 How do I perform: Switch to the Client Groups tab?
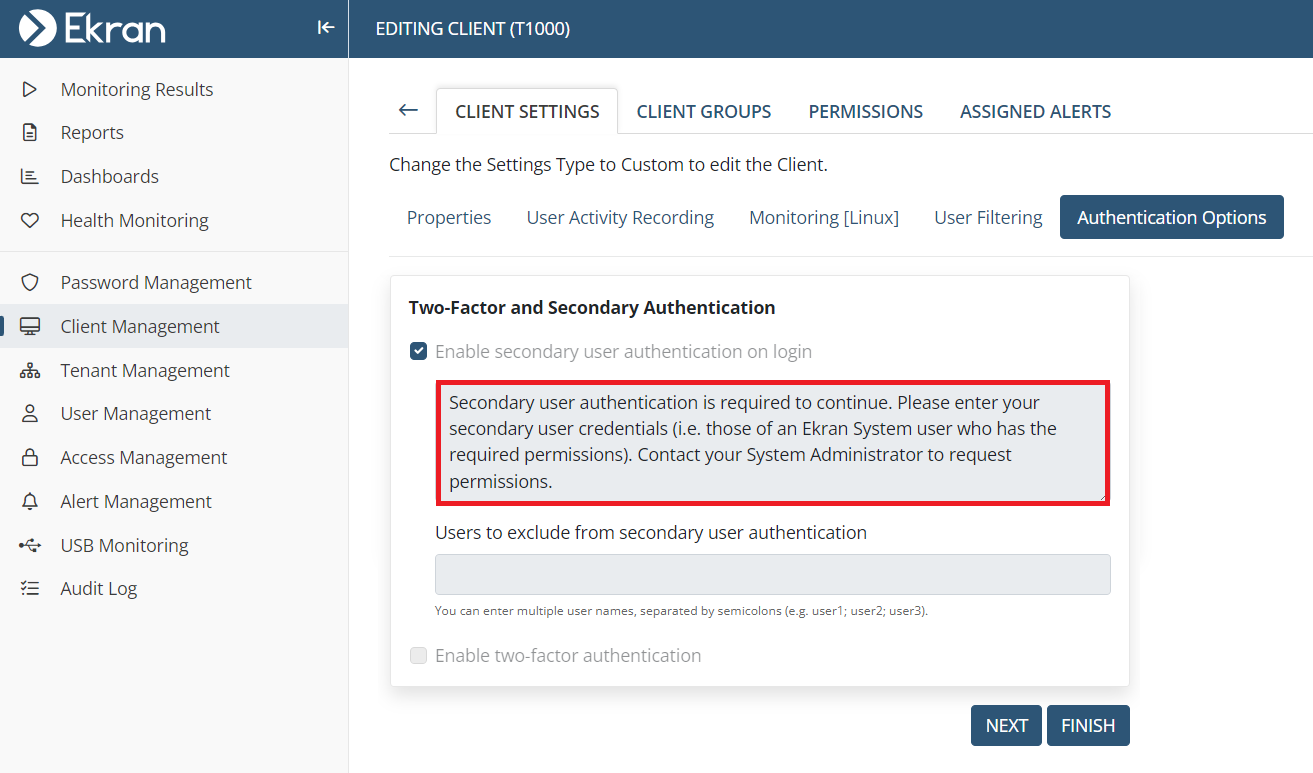[x=703, y=111]
